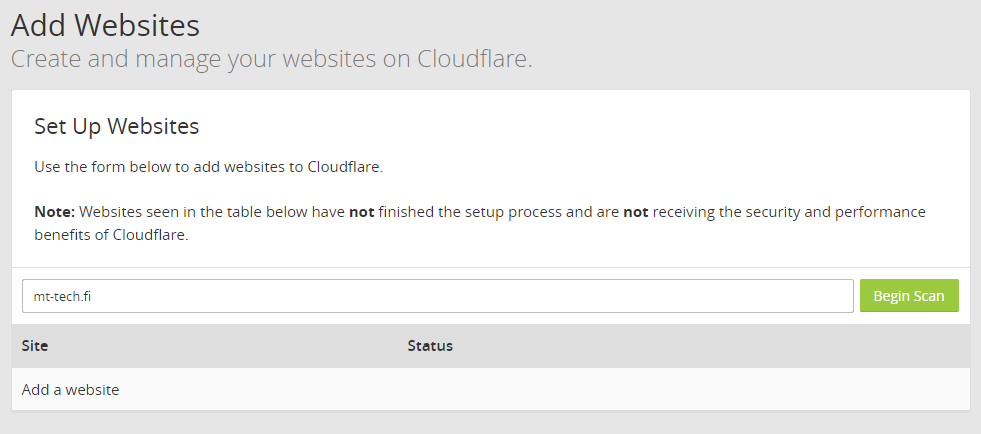Click the Status column header
Screen dimensions: 981x434
[430, 346]
